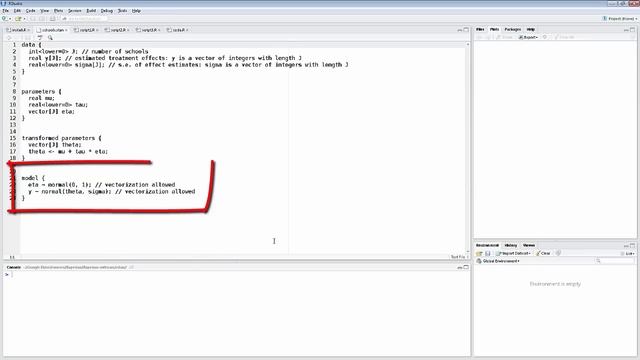This screenshot has width=640, height=360.
Task: Minimize the Environment pane
Action: (x=626, y=245)
